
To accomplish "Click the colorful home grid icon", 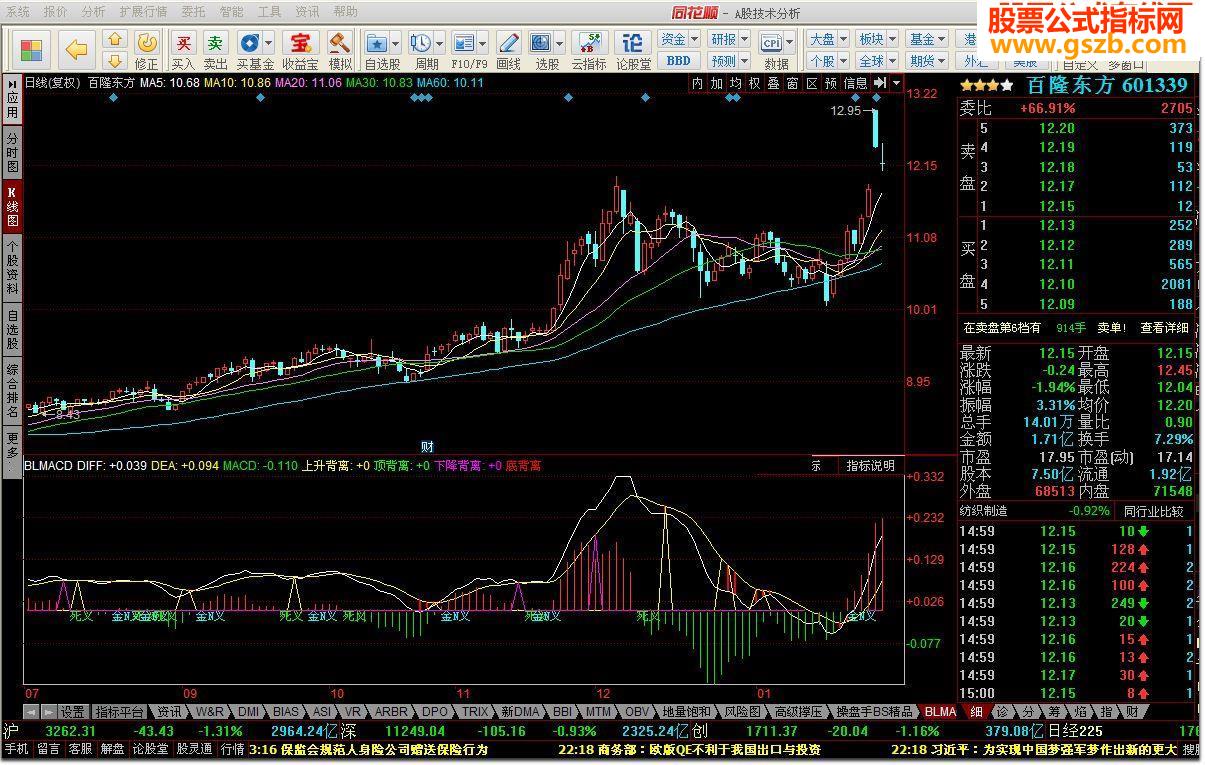I will click(x=31, y=49).
